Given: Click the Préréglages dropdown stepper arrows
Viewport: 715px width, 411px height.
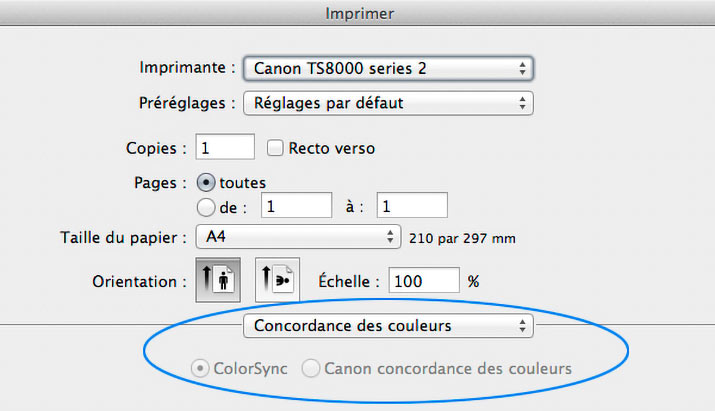Looking at the screenshot, I should [523, 103].
